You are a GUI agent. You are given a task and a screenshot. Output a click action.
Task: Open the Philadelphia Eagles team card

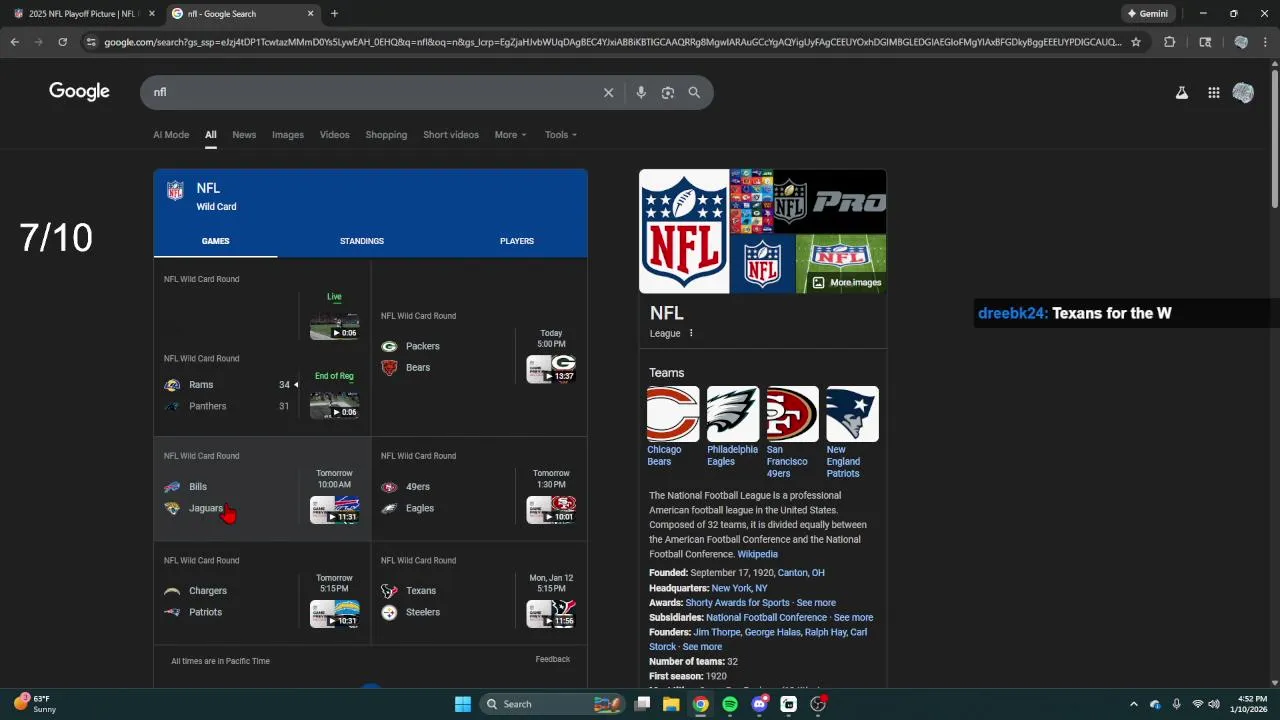click(732, 427)
